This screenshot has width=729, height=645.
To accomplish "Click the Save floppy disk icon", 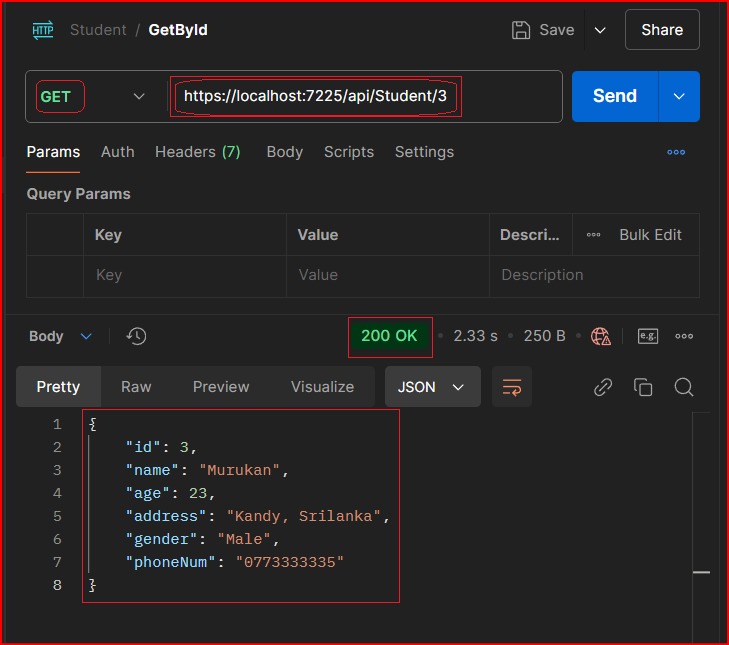I will (x=521, y=30).
